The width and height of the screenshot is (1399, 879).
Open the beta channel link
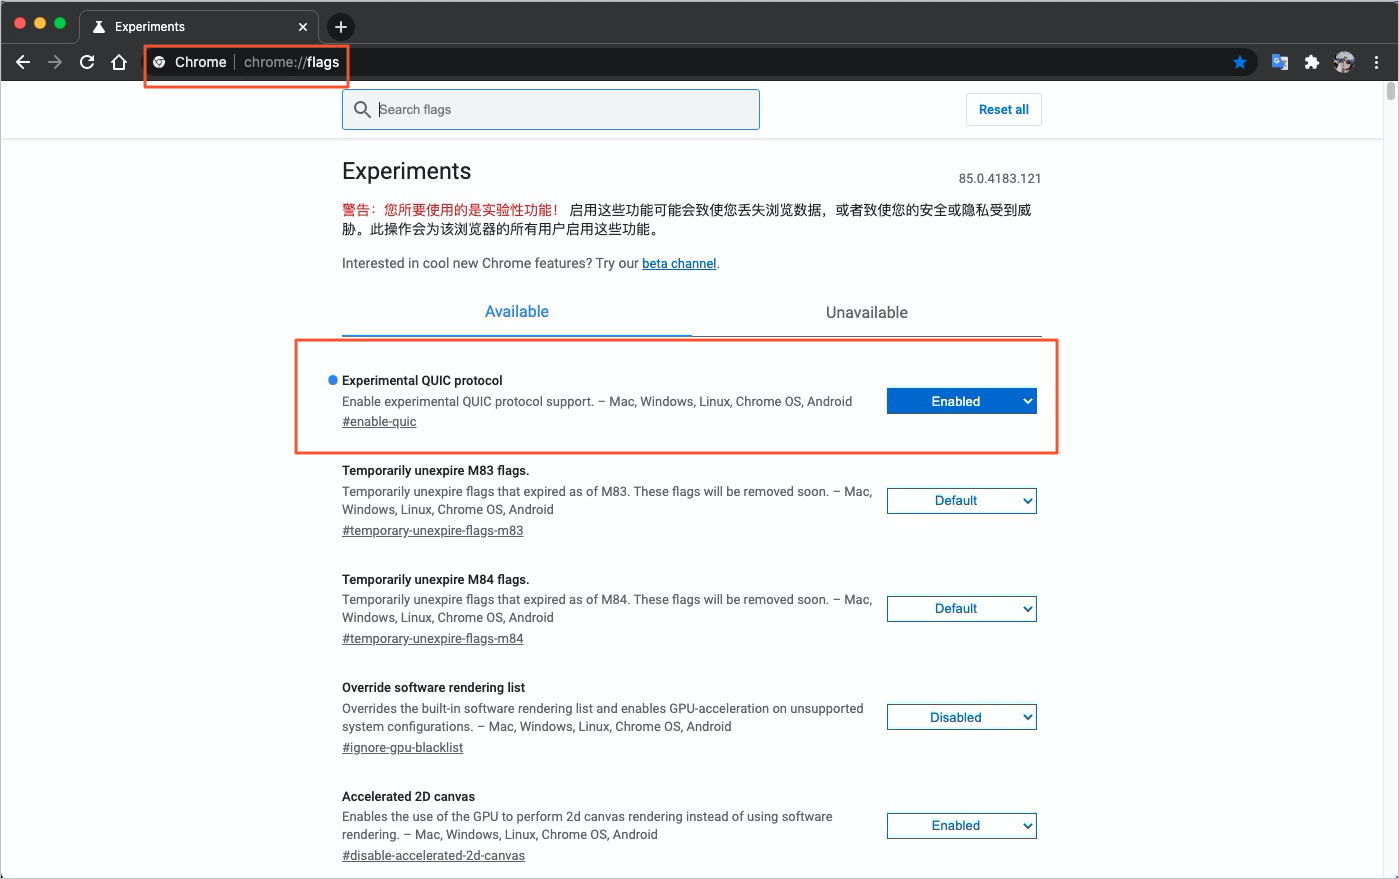679,264
